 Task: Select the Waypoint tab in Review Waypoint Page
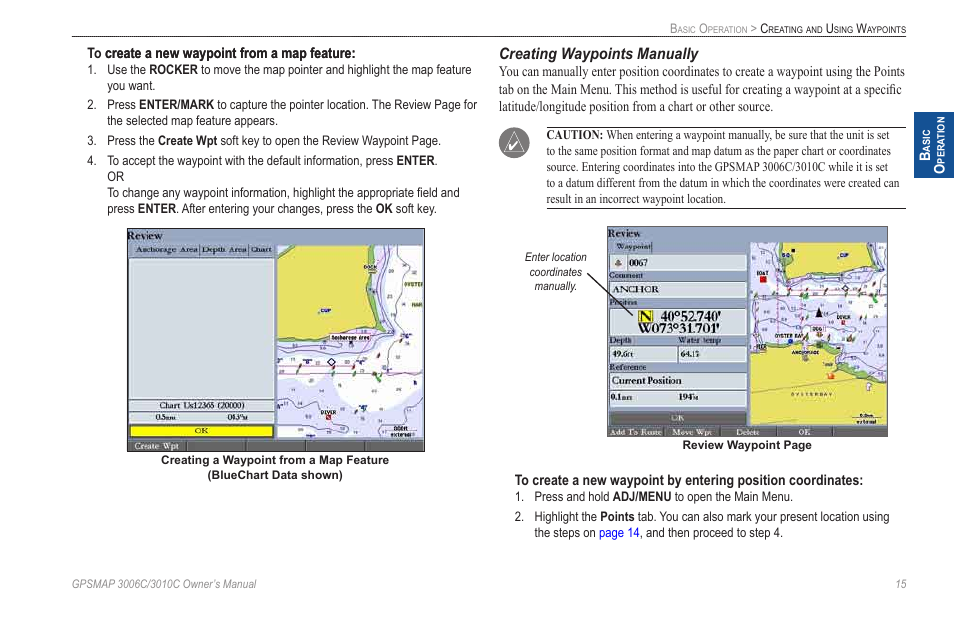pos(633,246)
